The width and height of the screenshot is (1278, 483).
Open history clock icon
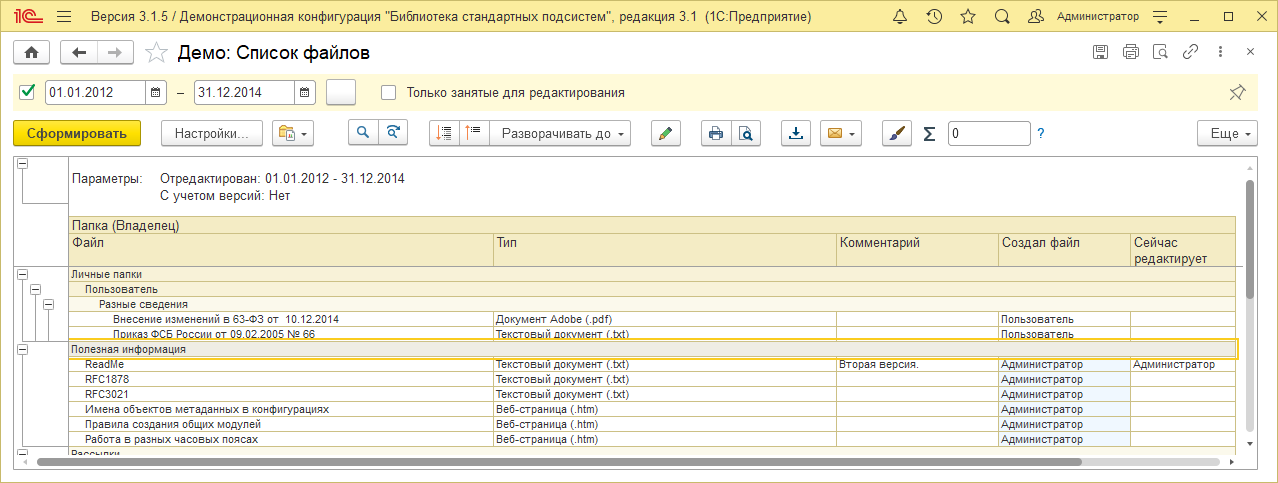pos(934,17)
